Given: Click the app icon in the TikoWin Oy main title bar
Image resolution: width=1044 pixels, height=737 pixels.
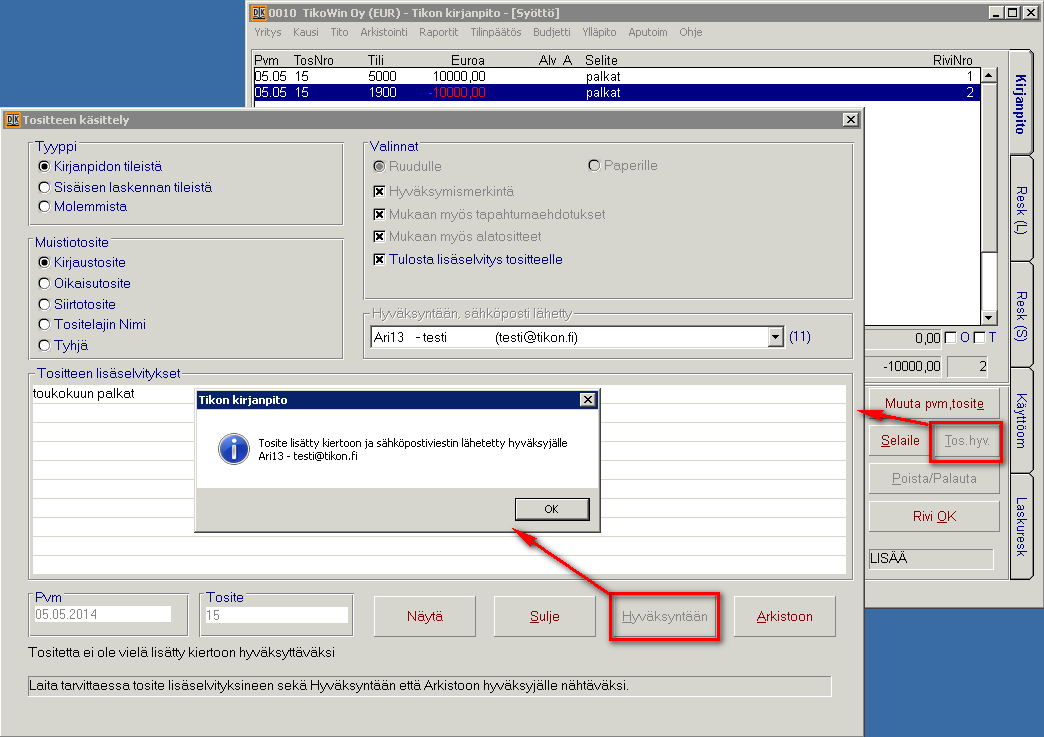Looking at the screenshot, I should pos(259,13).
